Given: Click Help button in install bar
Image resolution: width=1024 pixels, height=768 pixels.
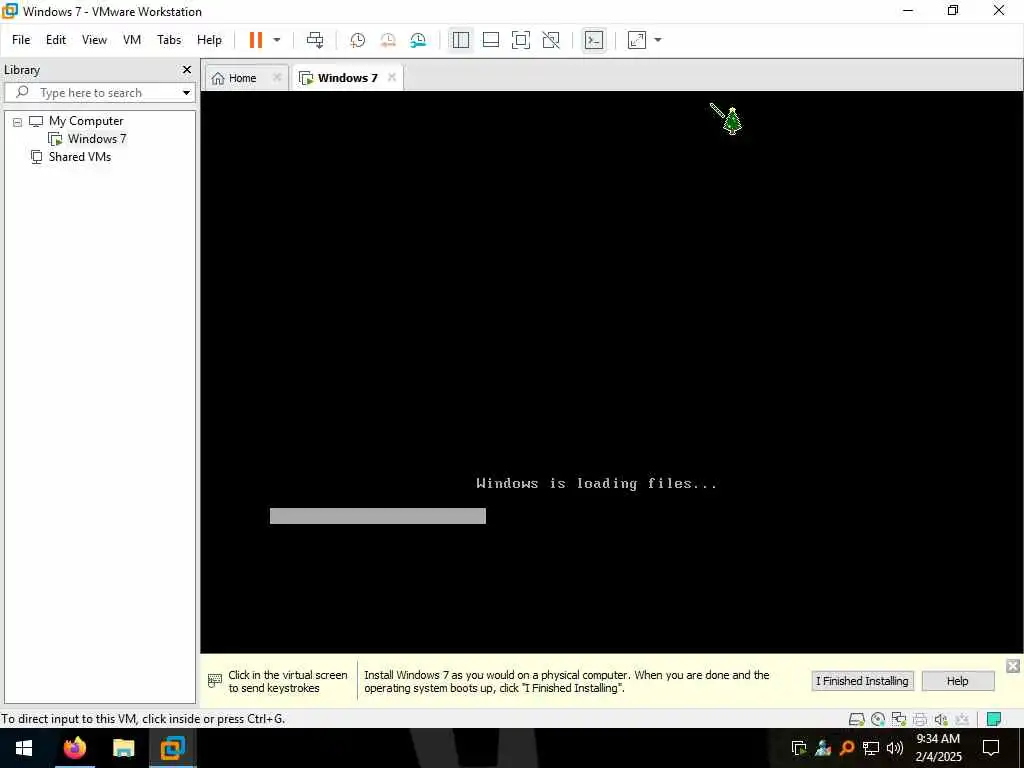Looking at the screenshot, I should pyautogui.click(x=957, y=681).
